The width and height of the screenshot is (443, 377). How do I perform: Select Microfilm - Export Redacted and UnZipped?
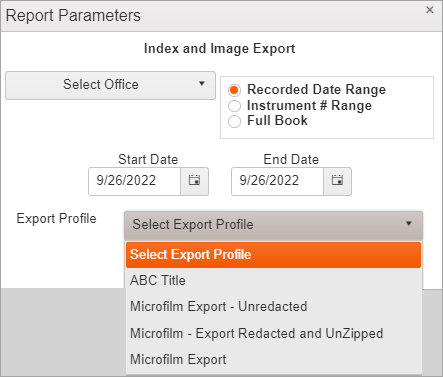click(273, 333)
